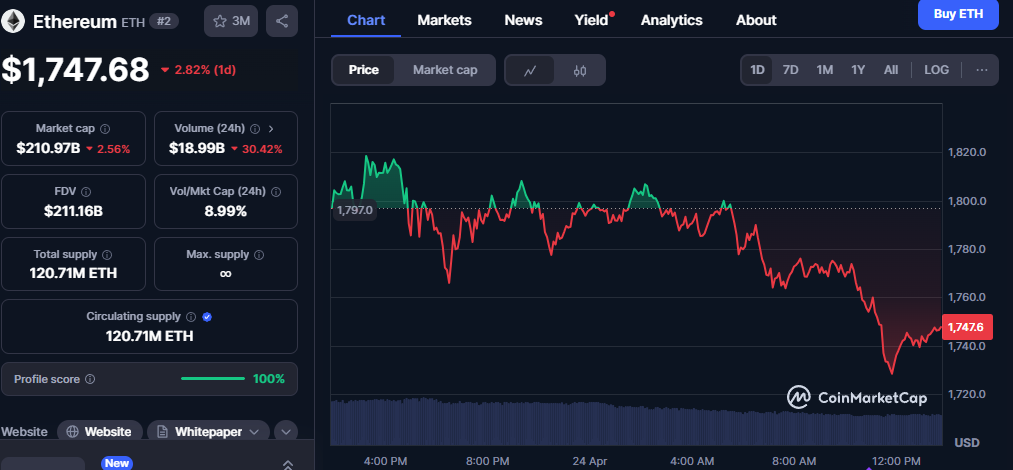Image resolution: width=1013 pixels, height=470 pixels.
Task: Select the 1D time range
Action: point(757,70)
